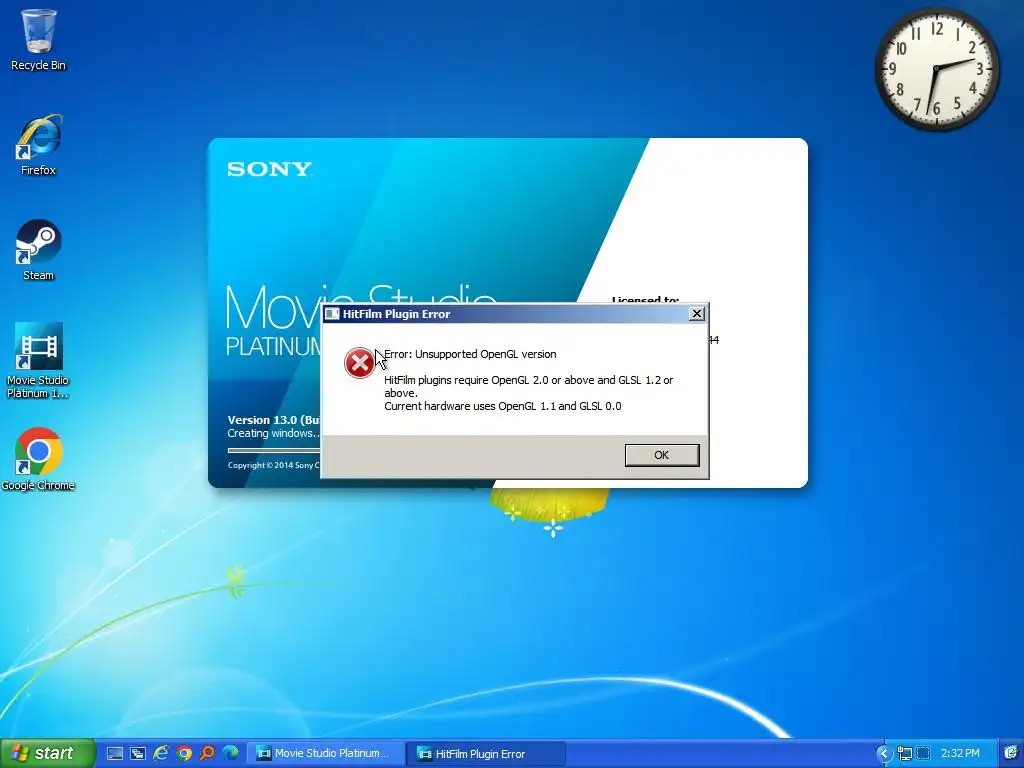Image resolution: width=1024 pixels, height=768 pixels.
Task: Switch to Movie Studio Platinum taskbar button
Action: (325, 754)
